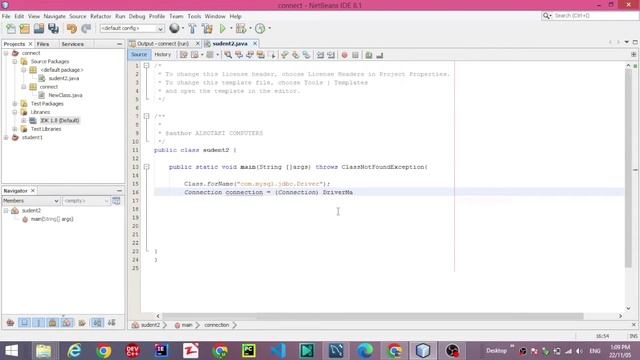640x360 pixels.
Task: Click the Uncomment lines editor icon
Action: tap(380, 55)
